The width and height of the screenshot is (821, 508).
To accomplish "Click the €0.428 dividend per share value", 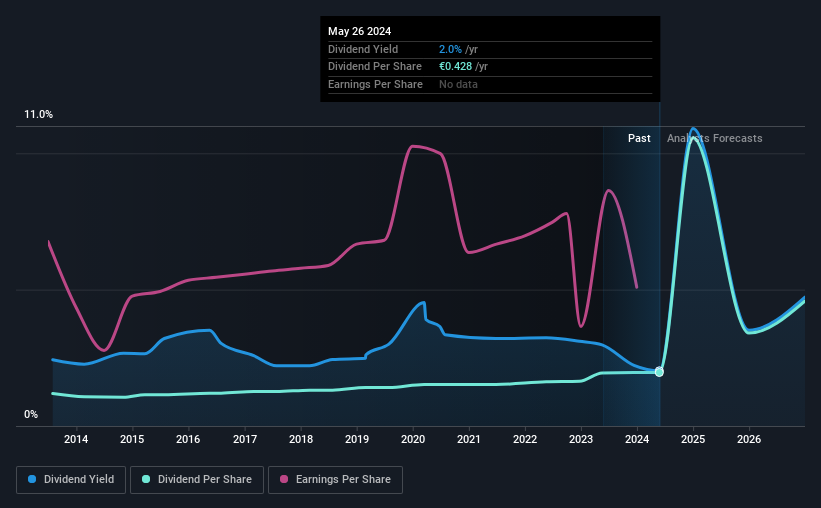I will click(456, 67).
